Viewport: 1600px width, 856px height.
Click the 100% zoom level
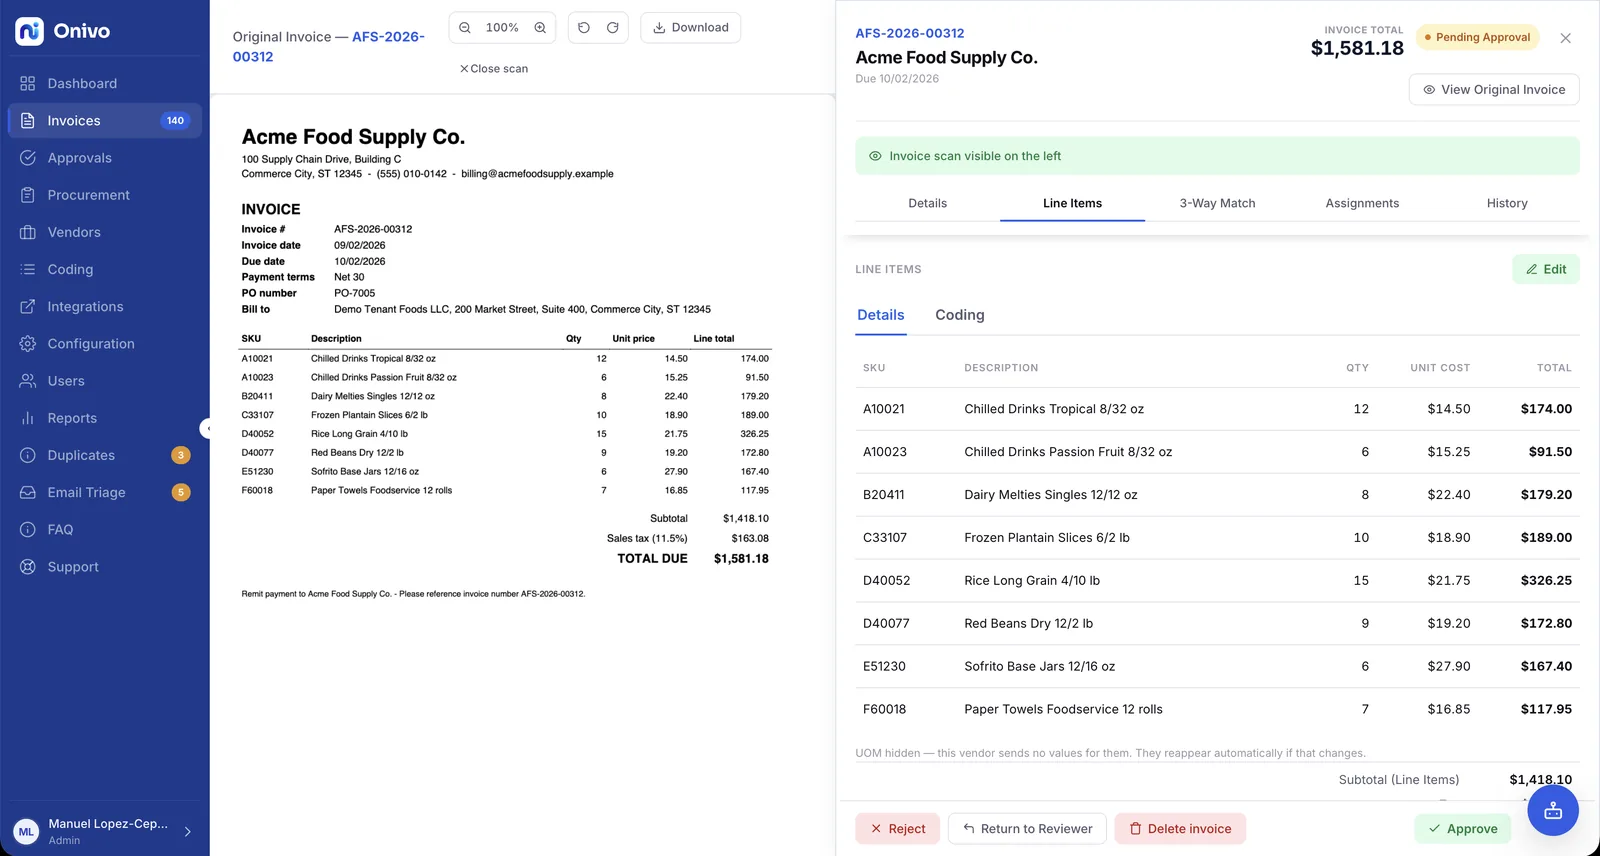point(502,28)
